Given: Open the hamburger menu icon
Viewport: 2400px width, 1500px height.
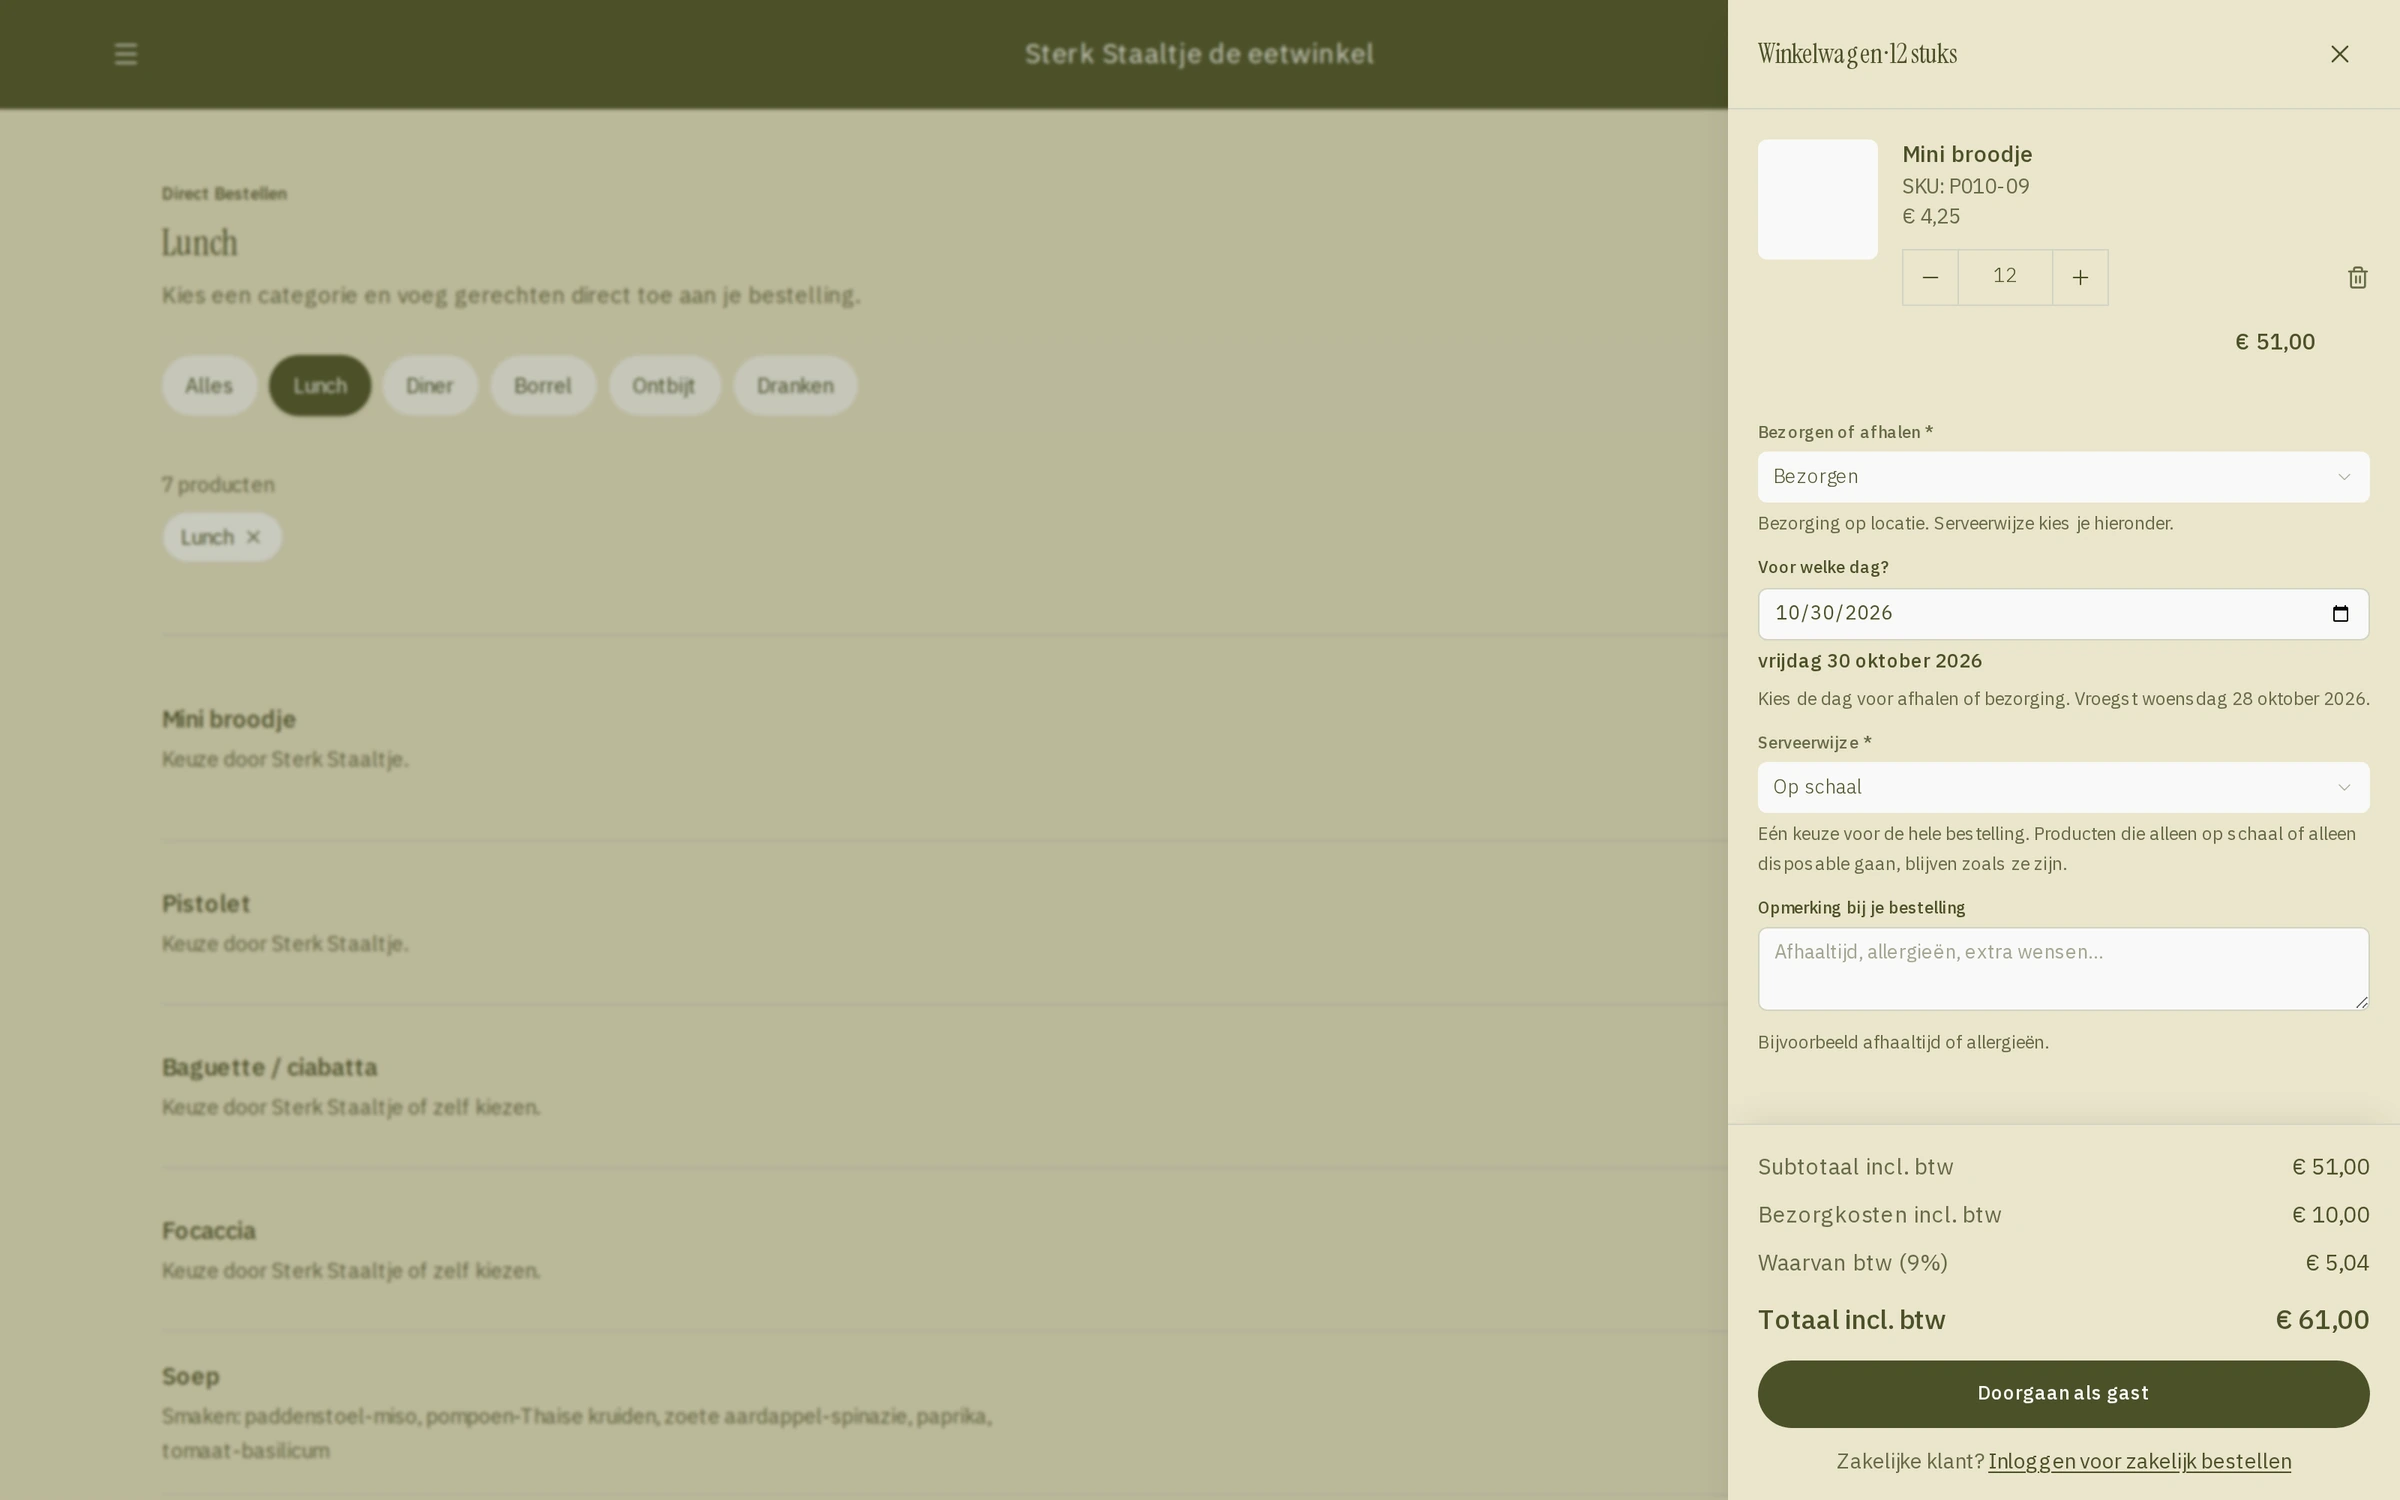Looking at the screenshot, I should [126, 54].
